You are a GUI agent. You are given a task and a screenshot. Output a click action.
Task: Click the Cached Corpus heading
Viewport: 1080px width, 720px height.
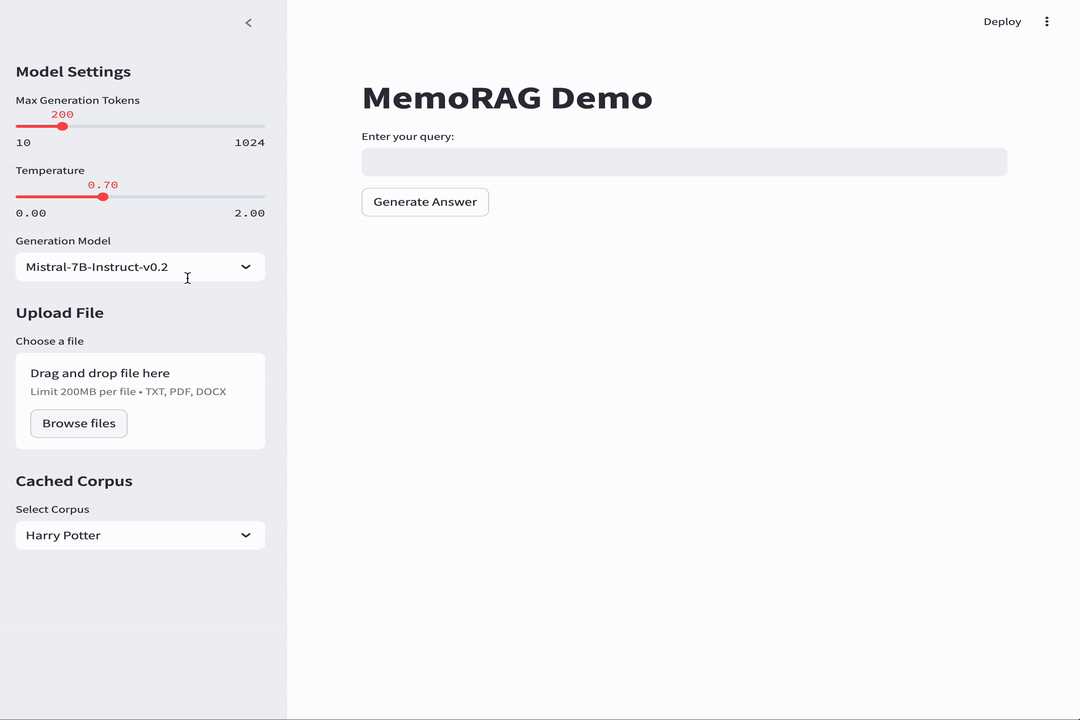pos(74,480)
